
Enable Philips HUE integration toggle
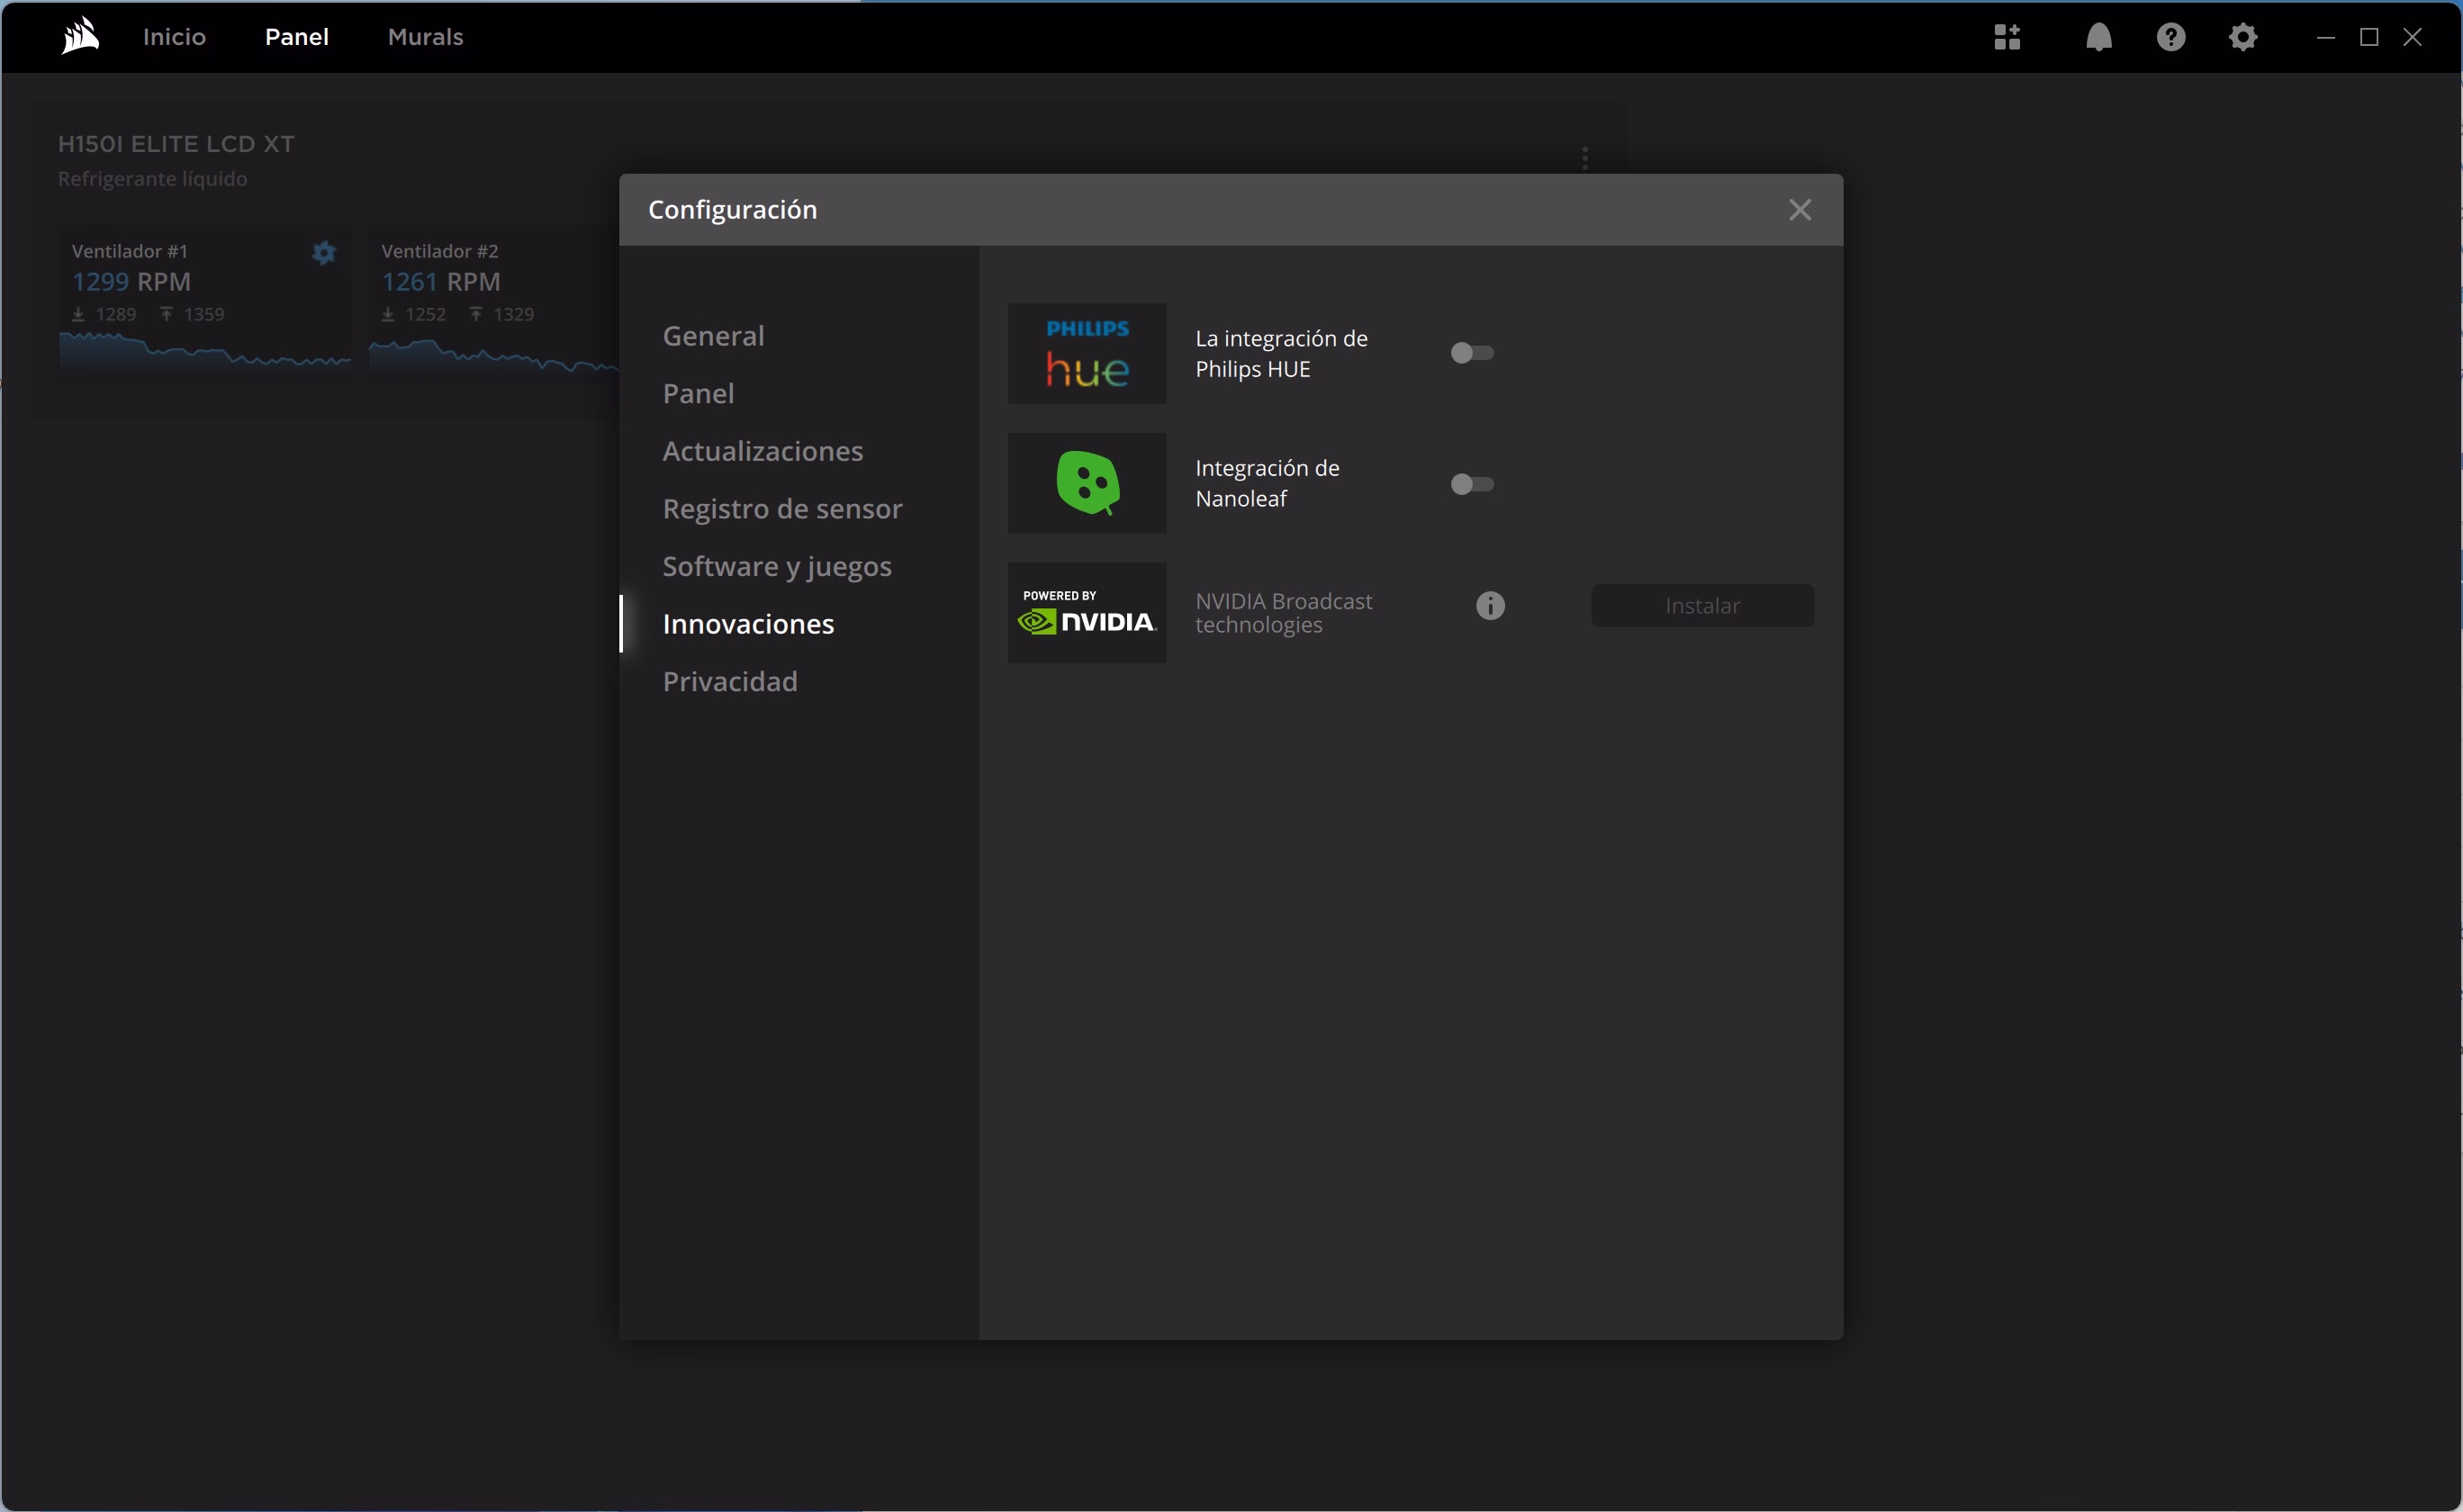click(1471, 353)
